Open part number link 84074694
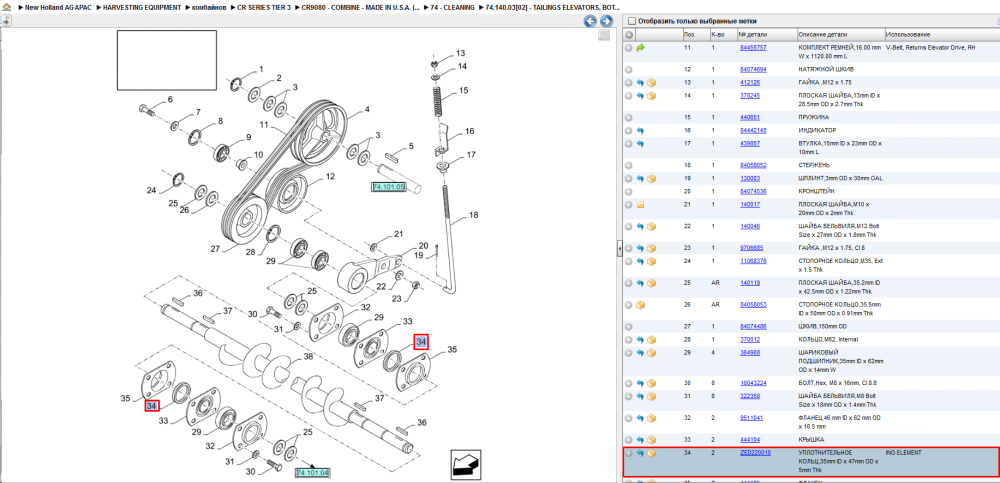Image resolution: width=1000 pixels, height=483 pixels. (x=753, y=70)
